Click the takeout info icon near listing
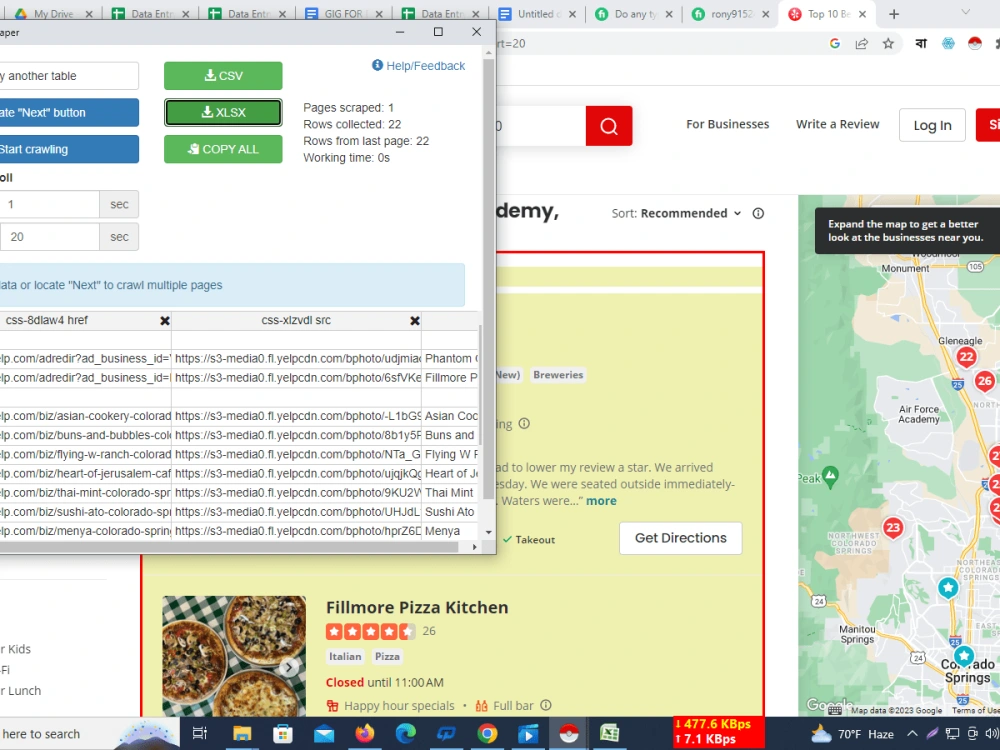 pyautogui.click(x=524, y=423)
